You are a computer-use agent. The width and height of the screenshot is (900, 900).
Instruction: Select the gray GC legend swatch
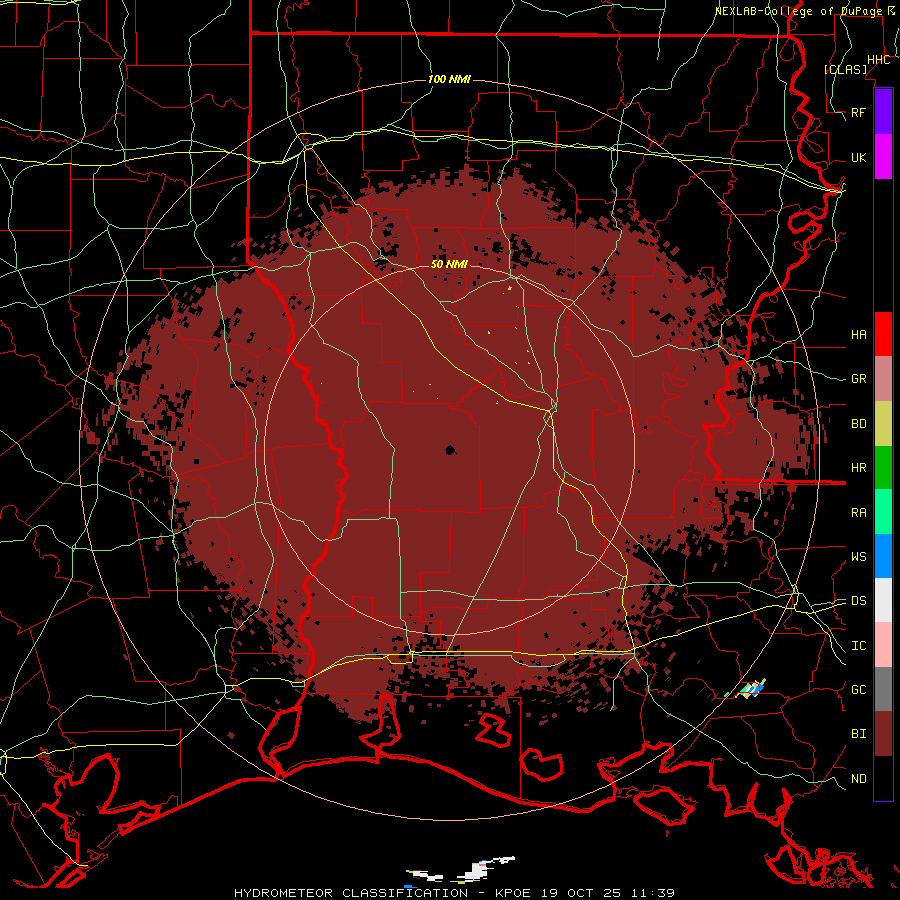pyautogui.click(x=883, y=689)
